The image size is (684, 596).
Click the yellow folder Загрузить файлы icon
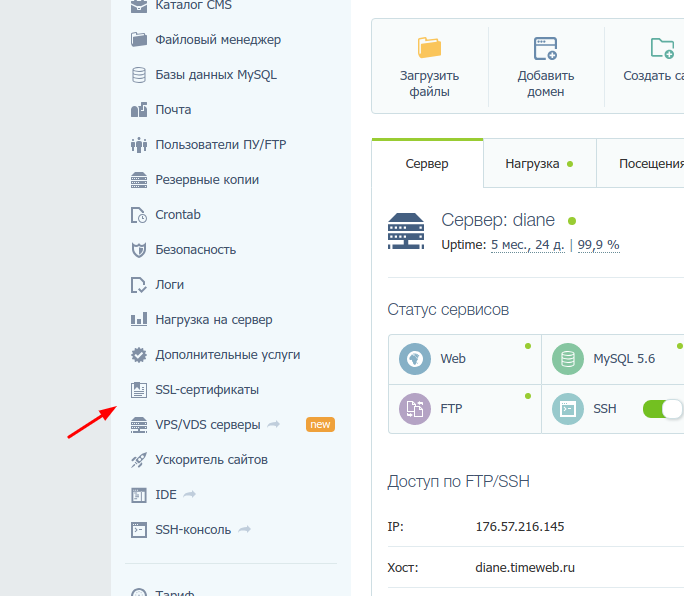(x=429, y=47)
